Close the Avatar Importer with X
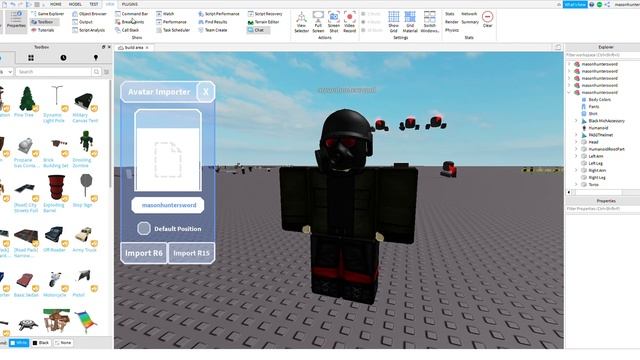The height and width of the screenshot is (360, 640). [x=206, y=92]
